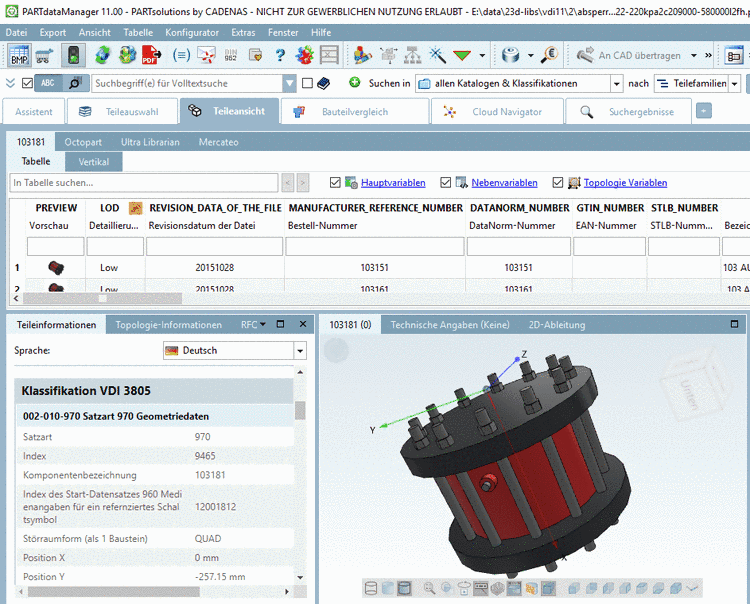Click the DIN 962 toolbar icon

231,55
